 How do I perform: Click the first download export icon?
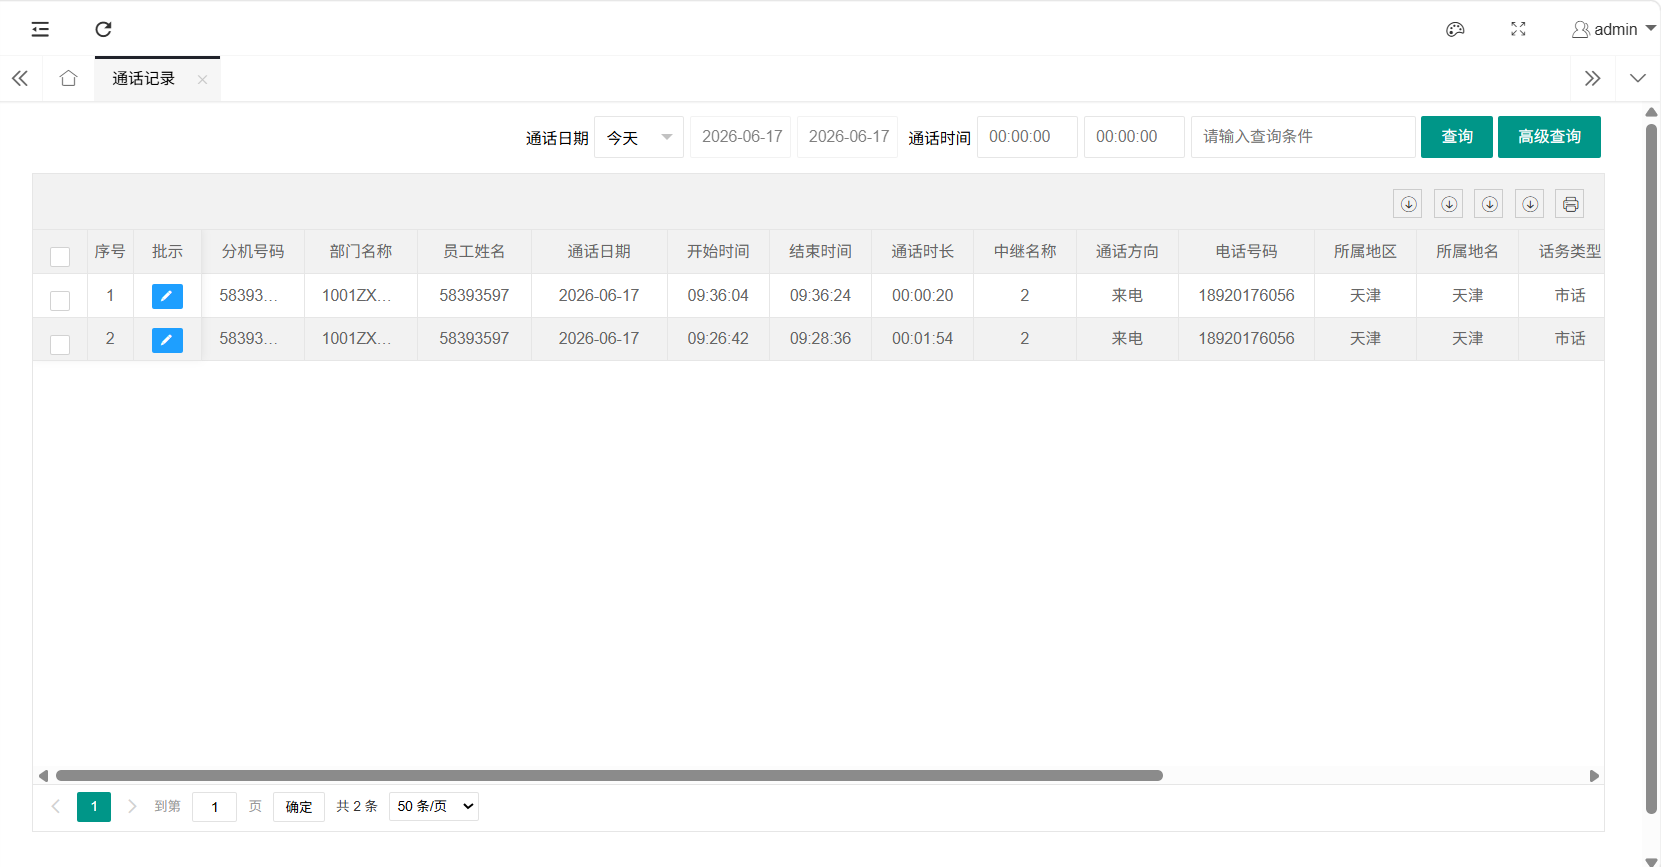click(1408, 204)
